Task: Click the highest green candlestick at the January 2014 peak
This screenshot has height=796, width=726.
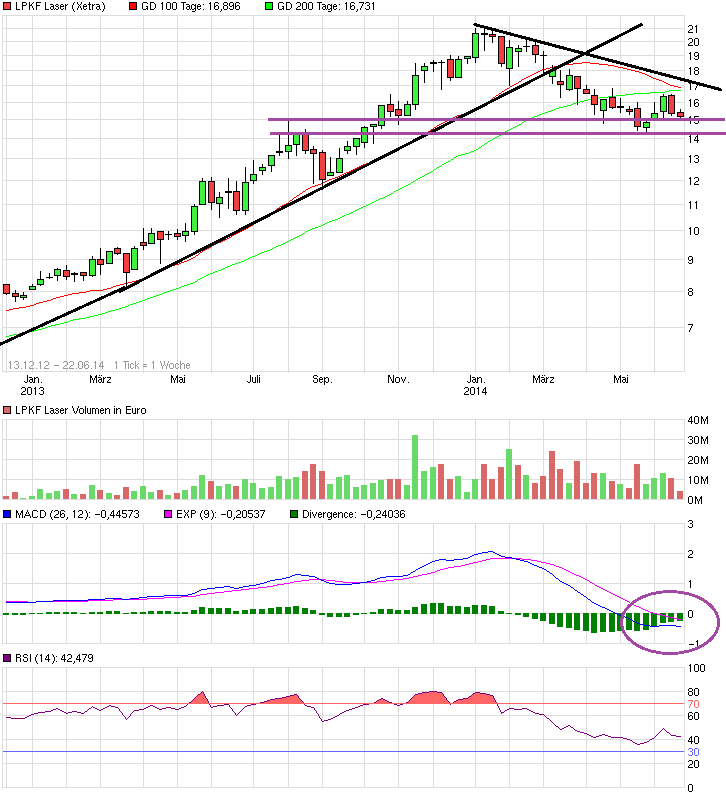Action: [x=475, y=45]
